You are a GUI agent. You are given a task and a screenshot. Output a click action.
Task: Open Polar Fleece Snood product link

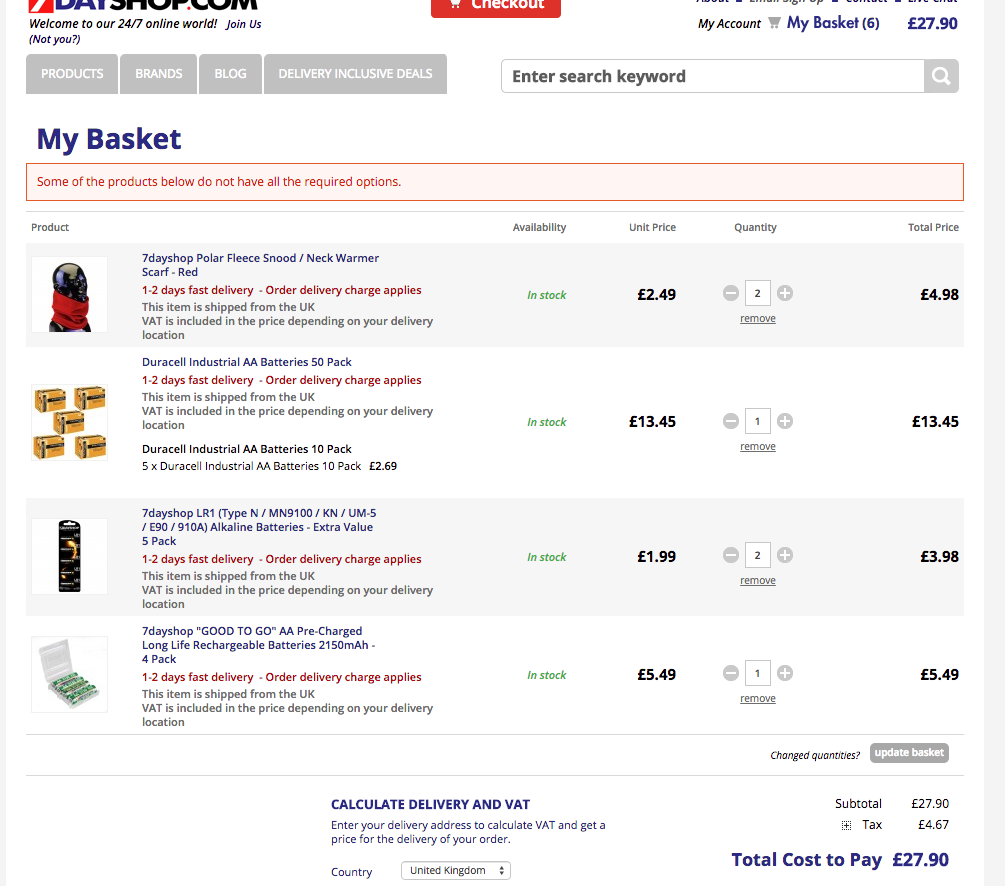260,265
